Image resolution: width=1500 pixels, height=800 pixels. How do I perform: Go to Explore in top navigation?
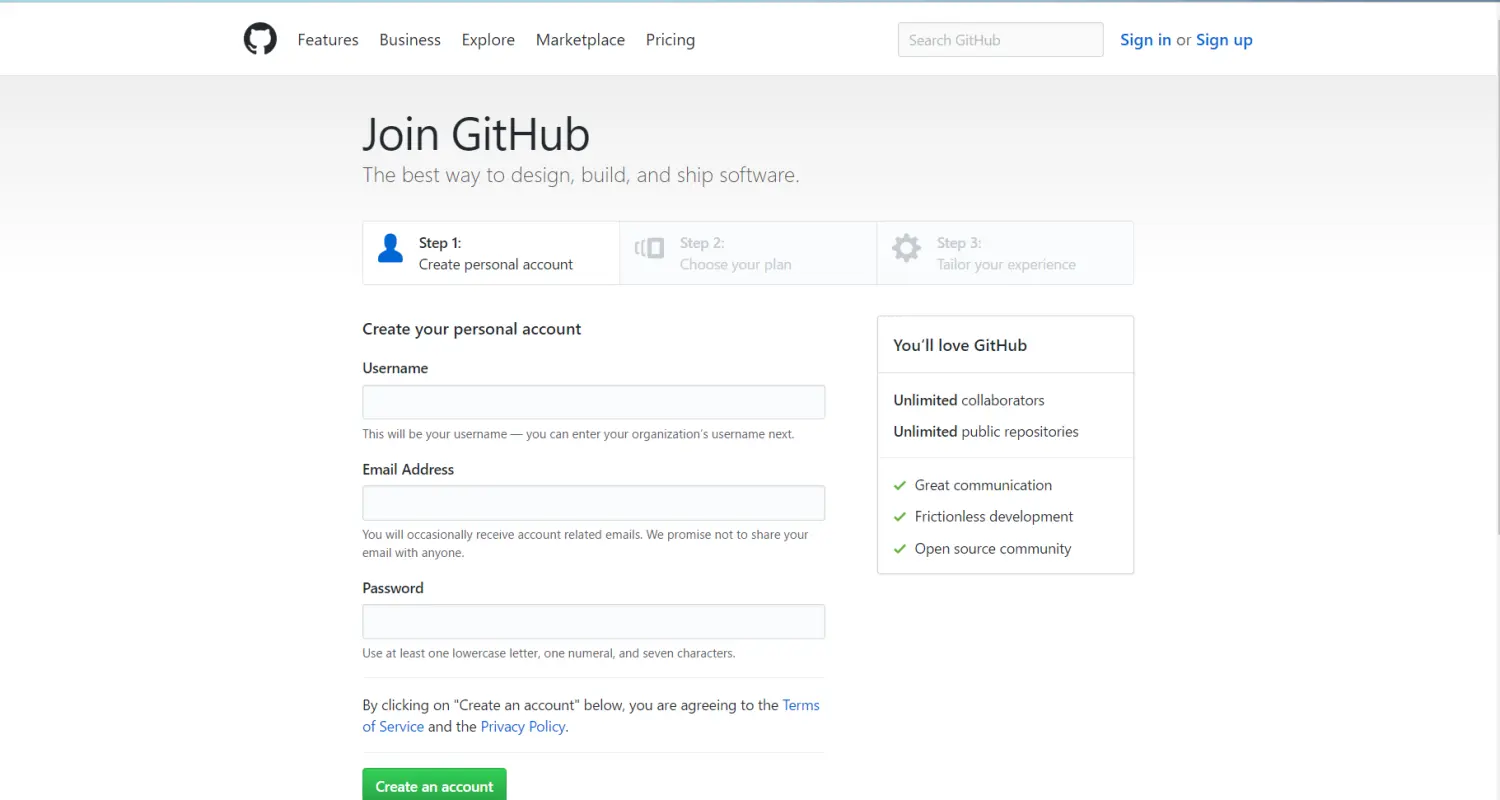click(x=488, y=40)
